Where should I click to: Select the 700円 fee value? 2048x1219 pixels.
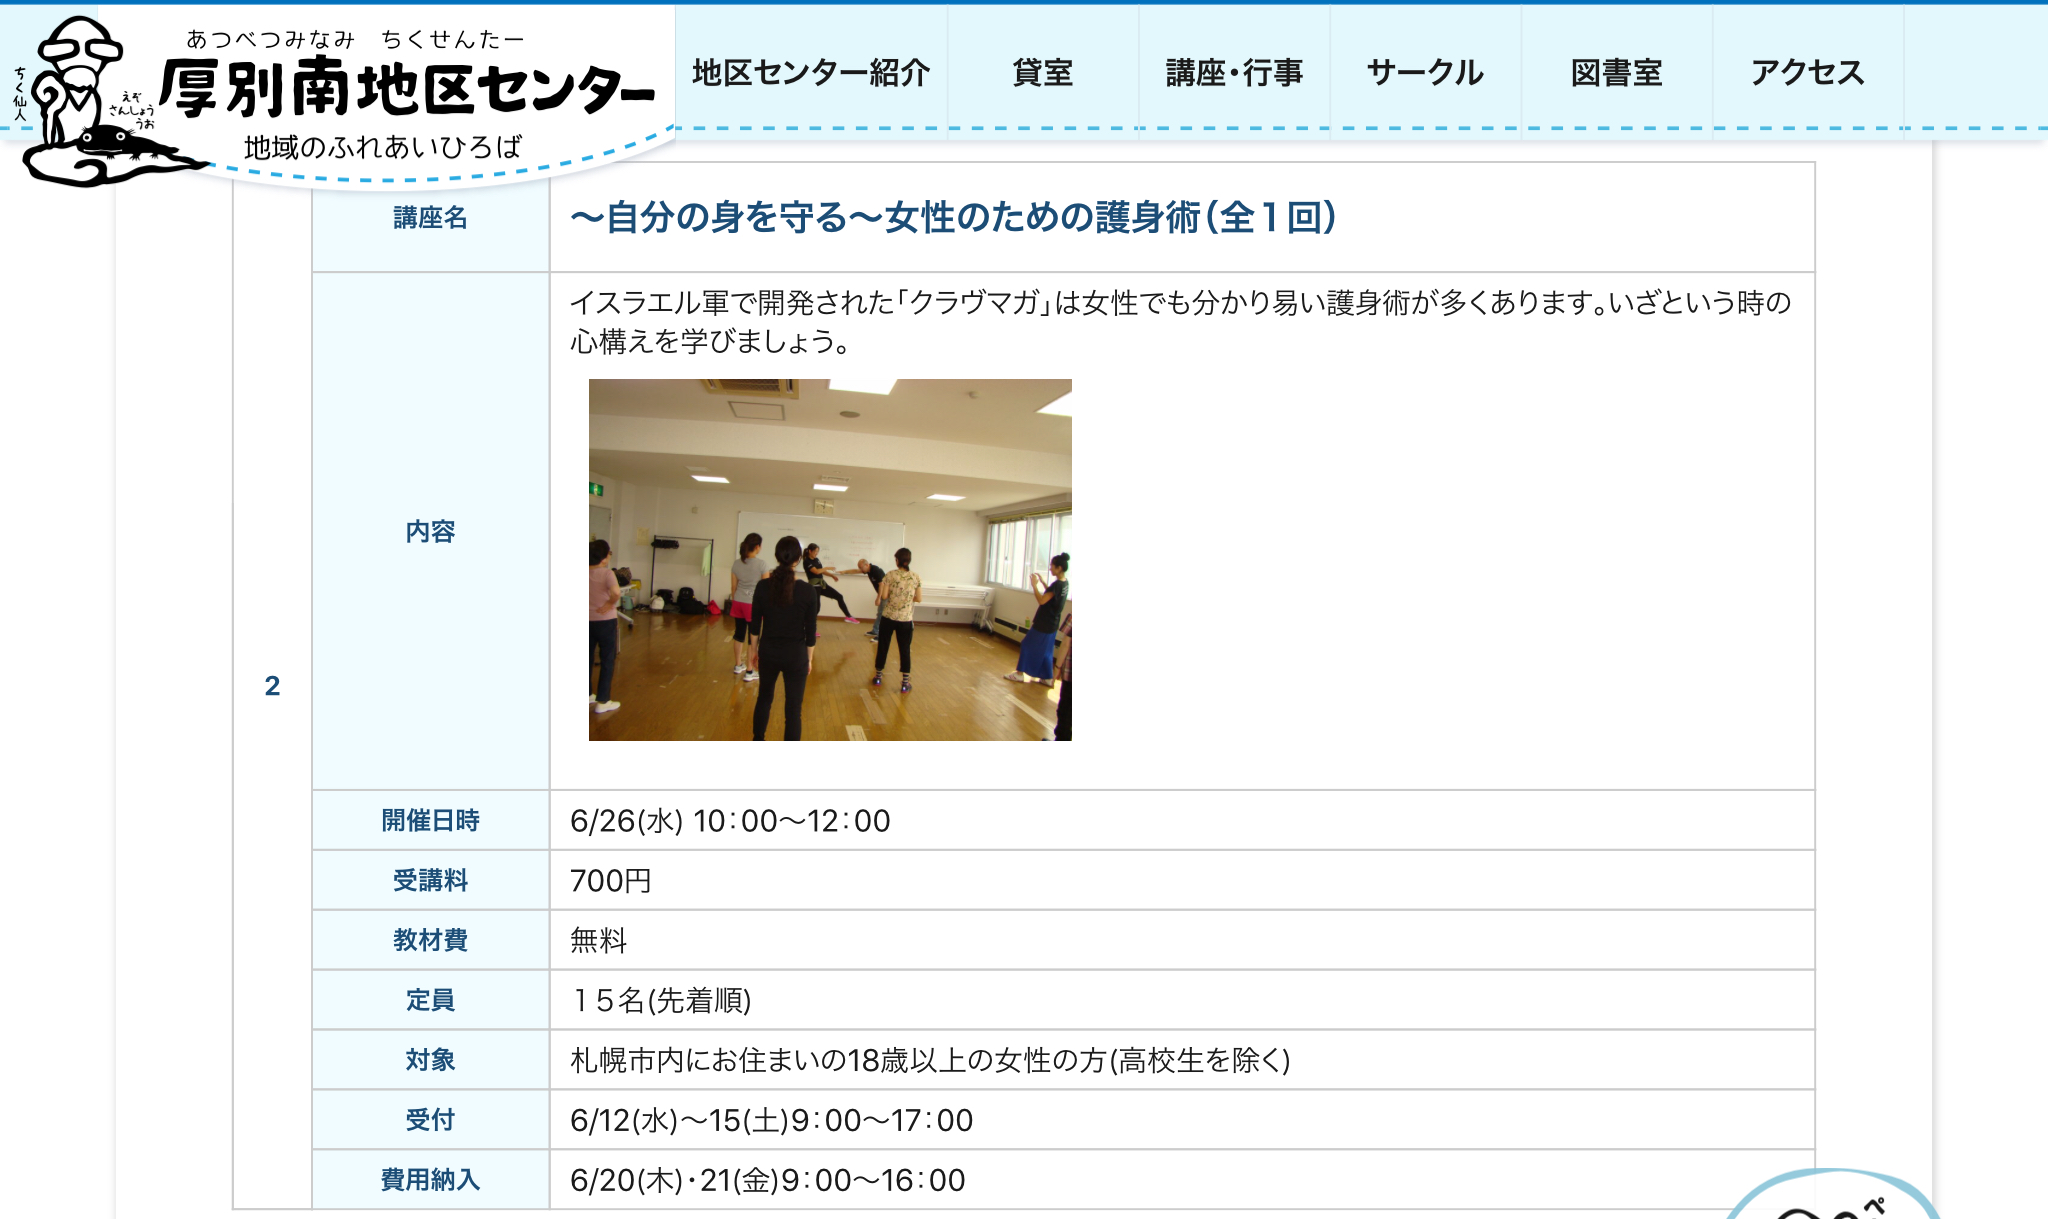[x=610, y=881]
